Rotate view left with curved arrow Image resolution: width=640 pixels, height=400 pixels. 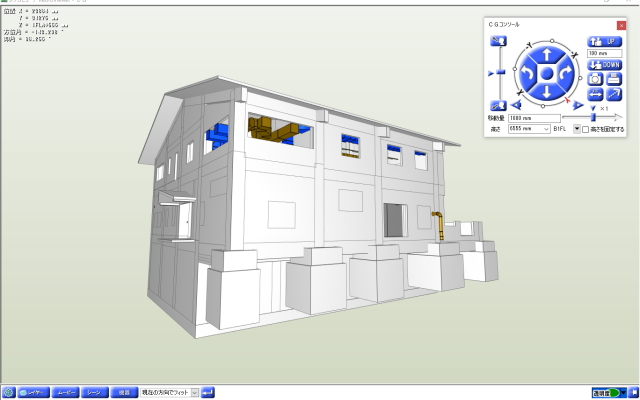(524, 74)
